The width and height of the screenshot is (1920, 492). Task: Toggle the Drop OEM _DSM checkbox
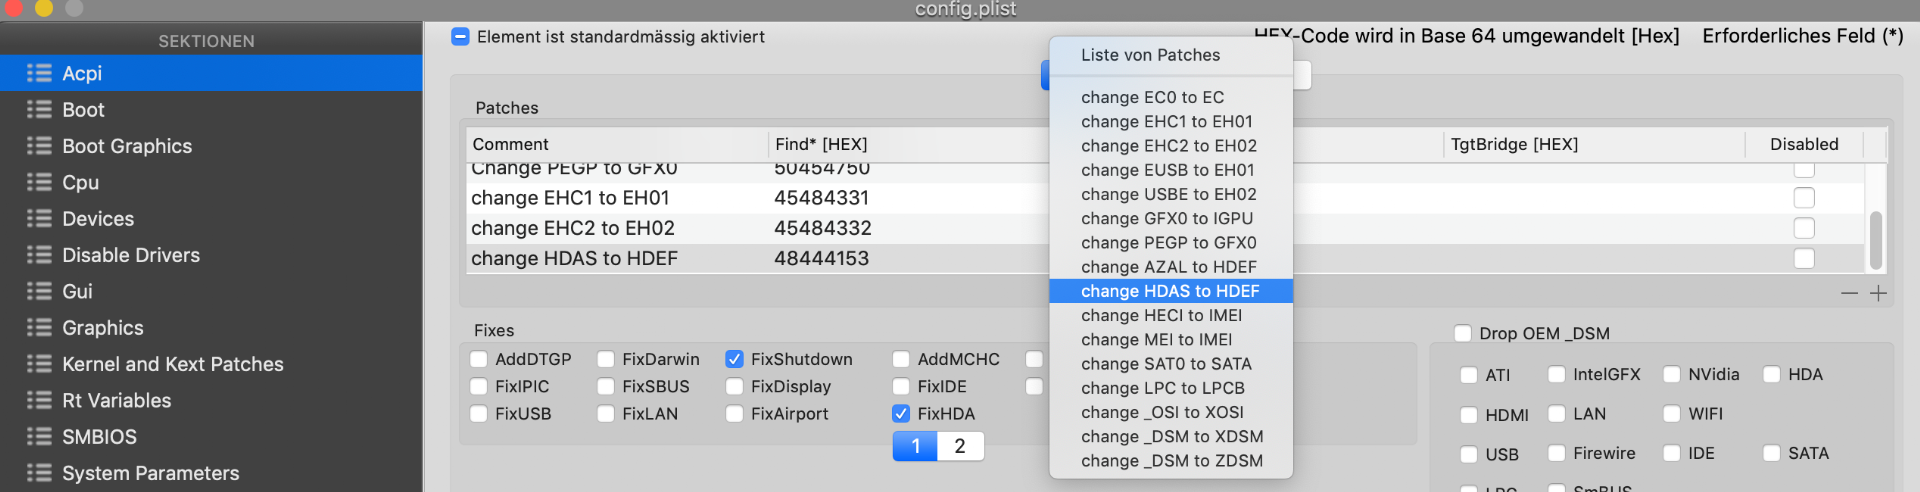tap(1463, 334)
